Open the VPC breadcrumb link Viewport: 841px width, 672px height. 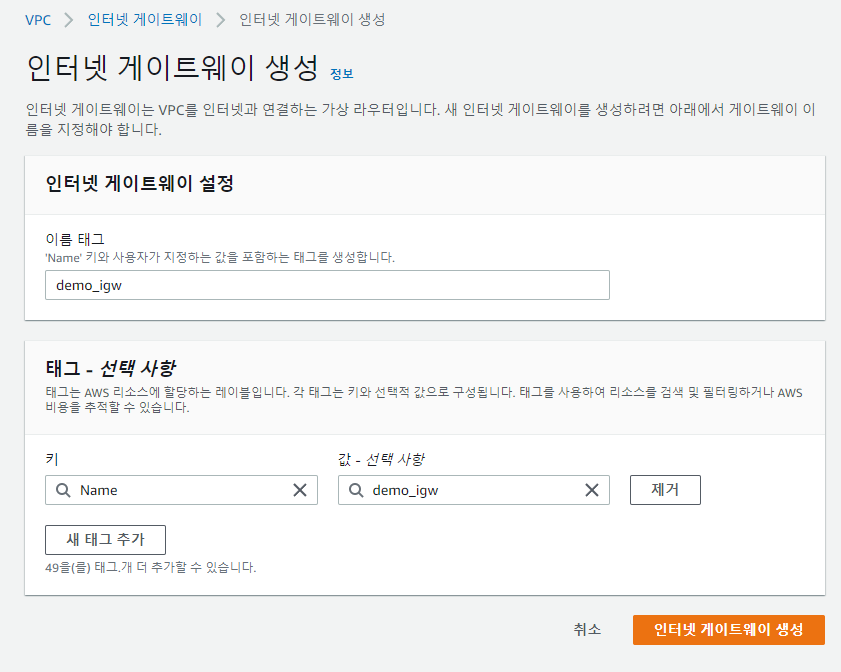tap(38, 20)
